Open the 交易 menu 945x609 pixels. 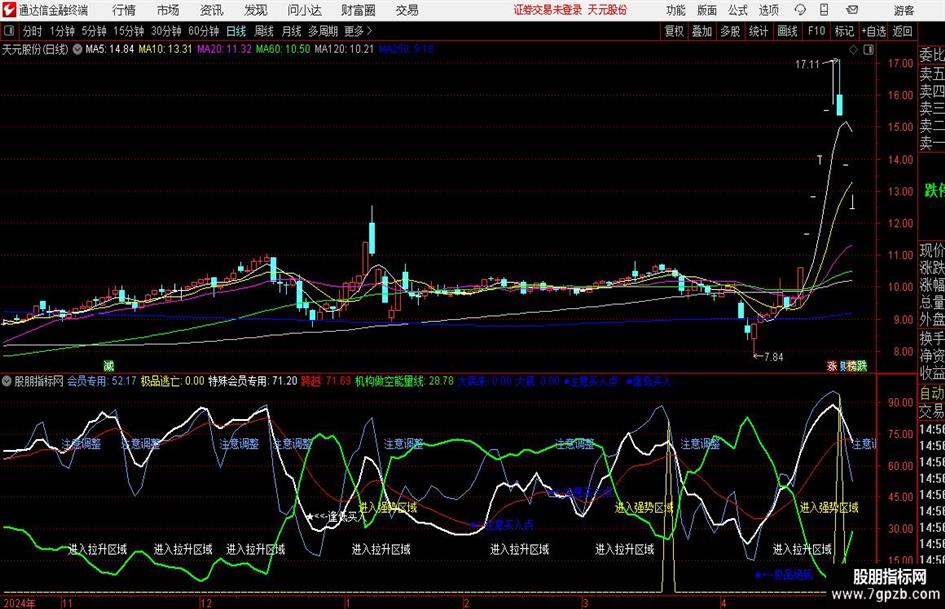point(407,10)
